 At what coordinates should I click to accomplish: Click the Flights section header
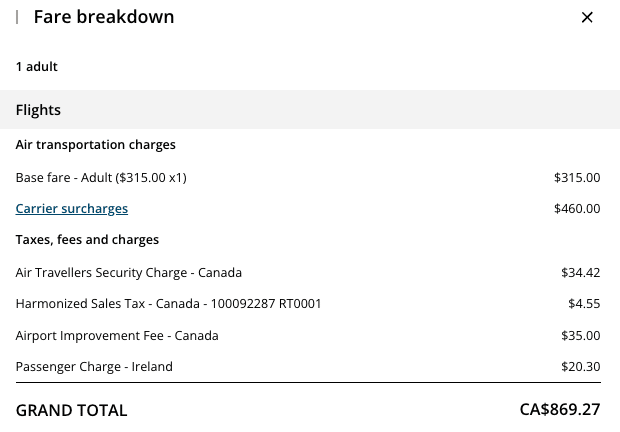38,110
